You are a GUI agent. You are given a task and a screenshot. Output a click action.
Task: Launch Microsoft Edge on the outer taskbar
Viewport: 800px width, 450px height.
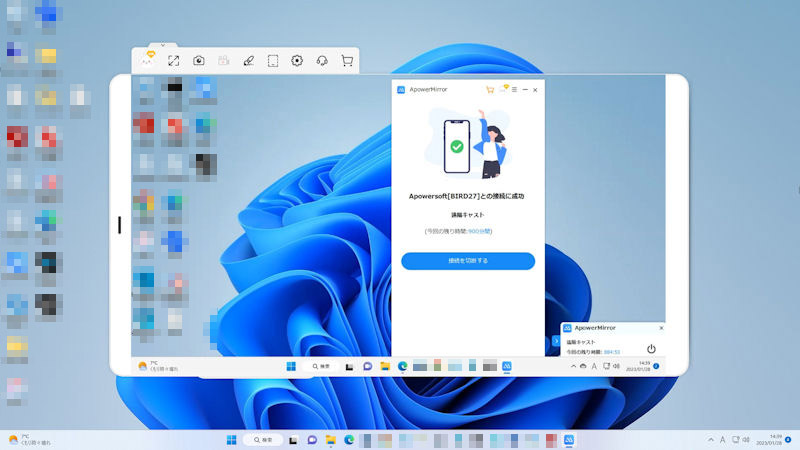pyautogui.click(x=349, y=440)
